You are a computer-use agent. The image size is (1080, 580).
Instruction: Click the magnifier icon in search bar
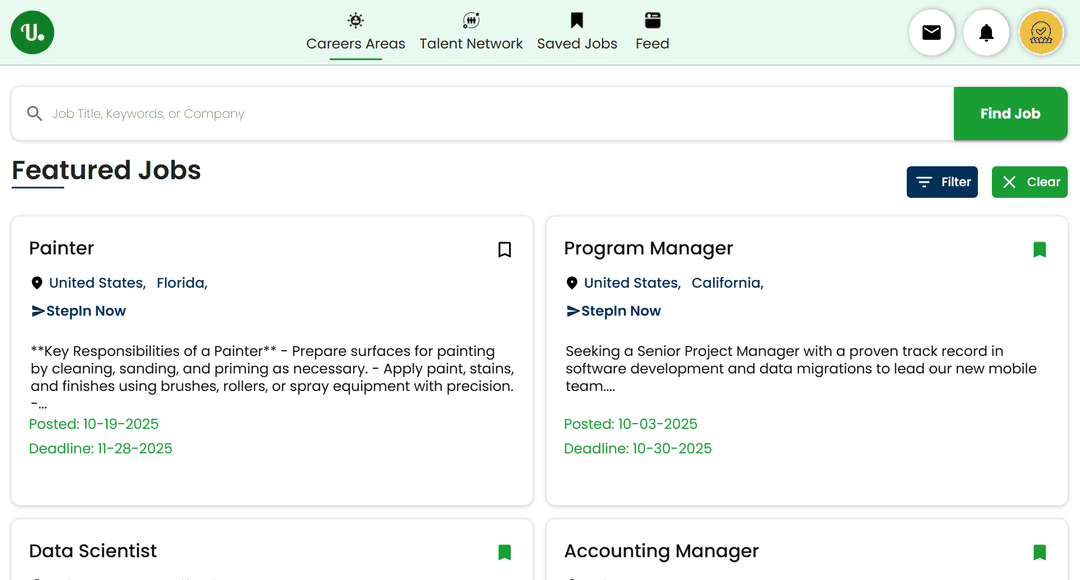(x=35, y=114)
